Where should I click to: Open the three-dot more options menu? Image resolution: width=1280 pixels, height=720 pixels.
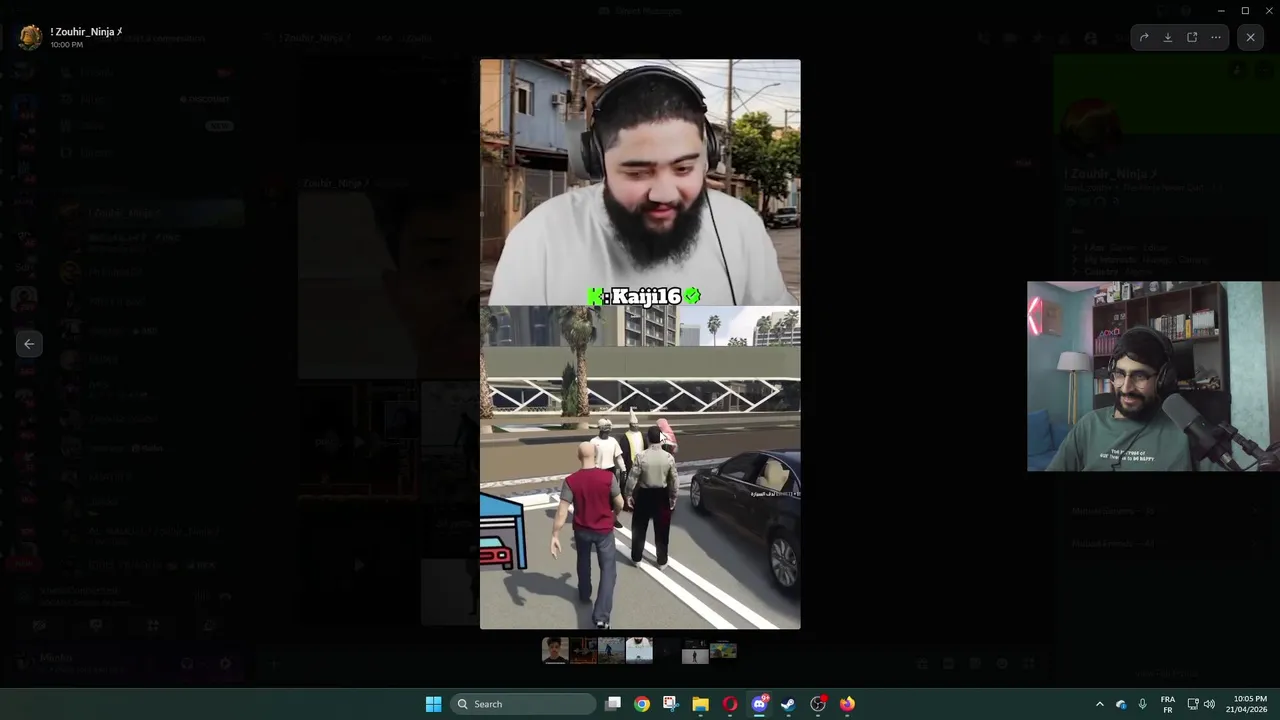(x=1216, y=37)
